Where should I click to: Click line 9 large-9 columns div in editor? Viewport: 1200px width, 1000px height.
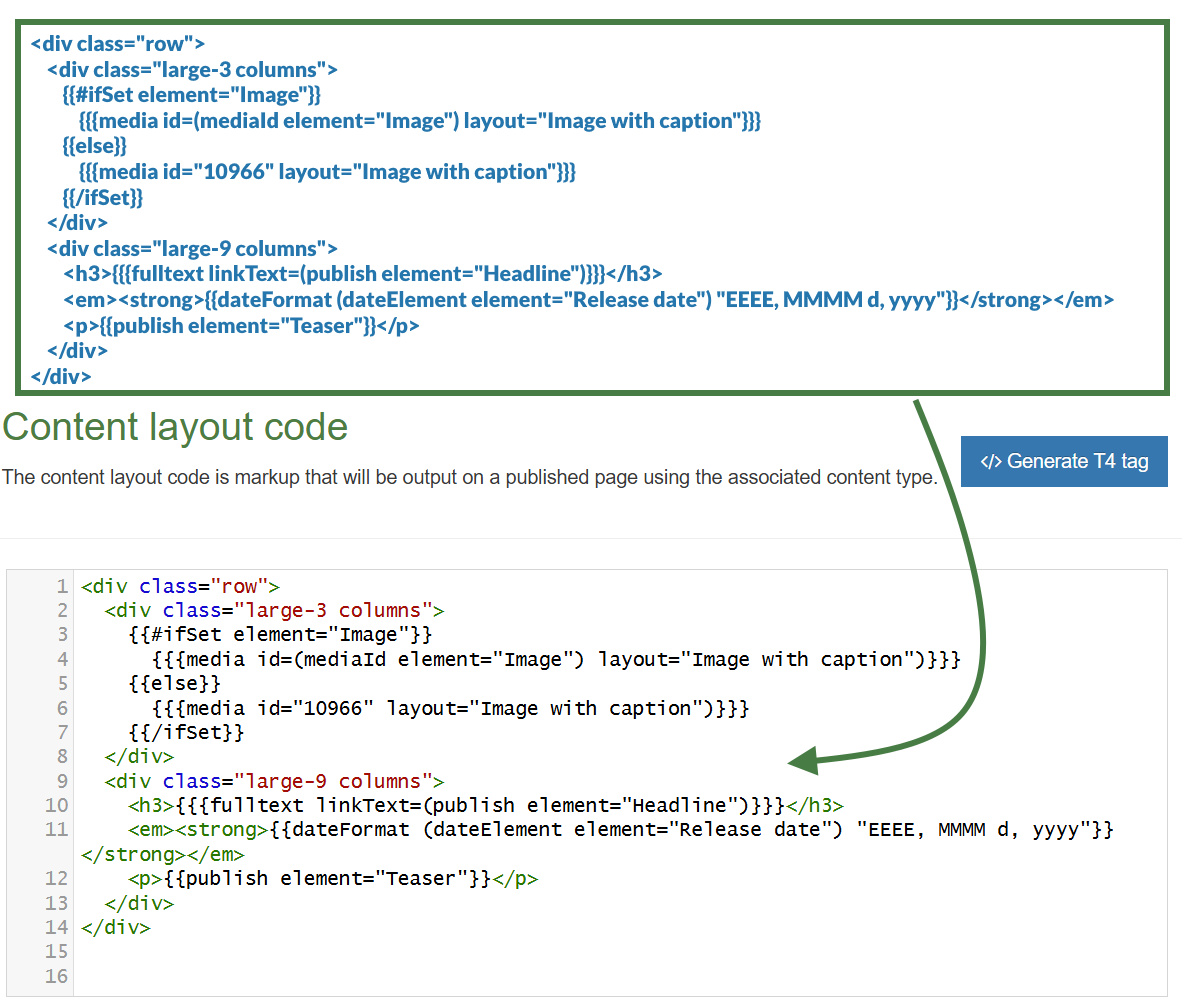(x=274, y=781)
